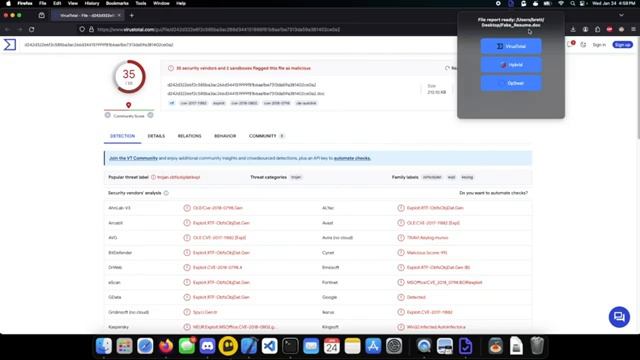The width and height of the screenshot is (640, 360).
Task: Go back to the previous page
Action: [x=7, y=29]
